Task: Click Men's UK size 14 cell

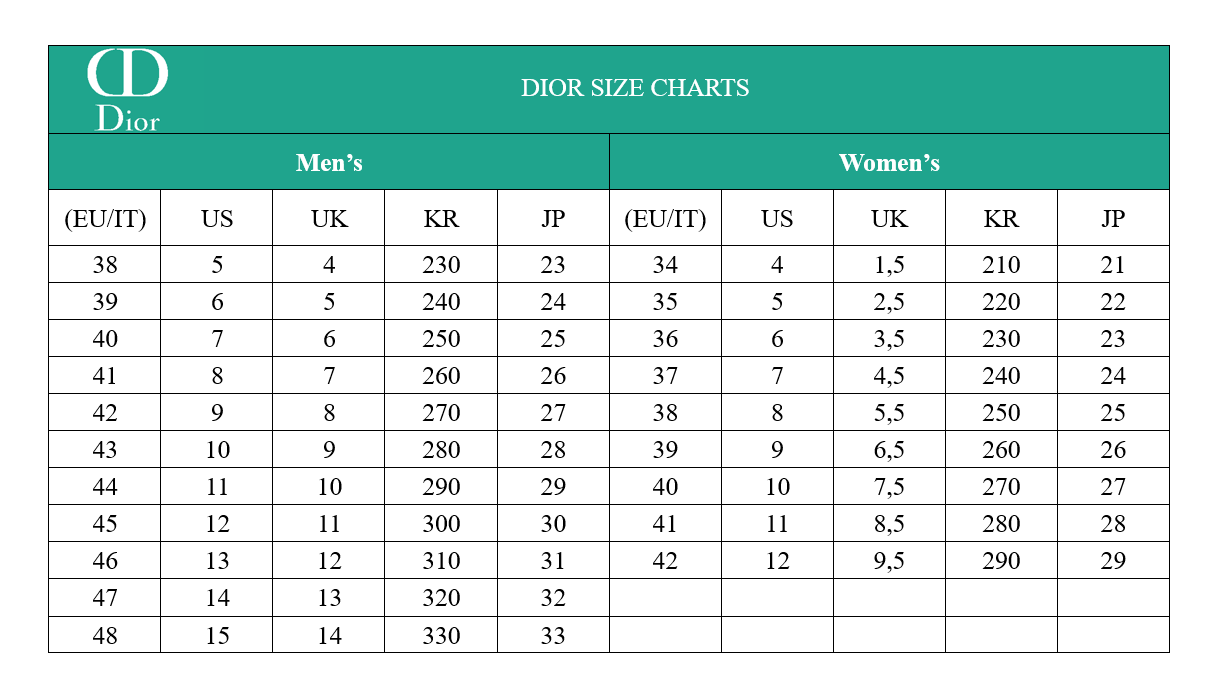Action: (329, 635)
